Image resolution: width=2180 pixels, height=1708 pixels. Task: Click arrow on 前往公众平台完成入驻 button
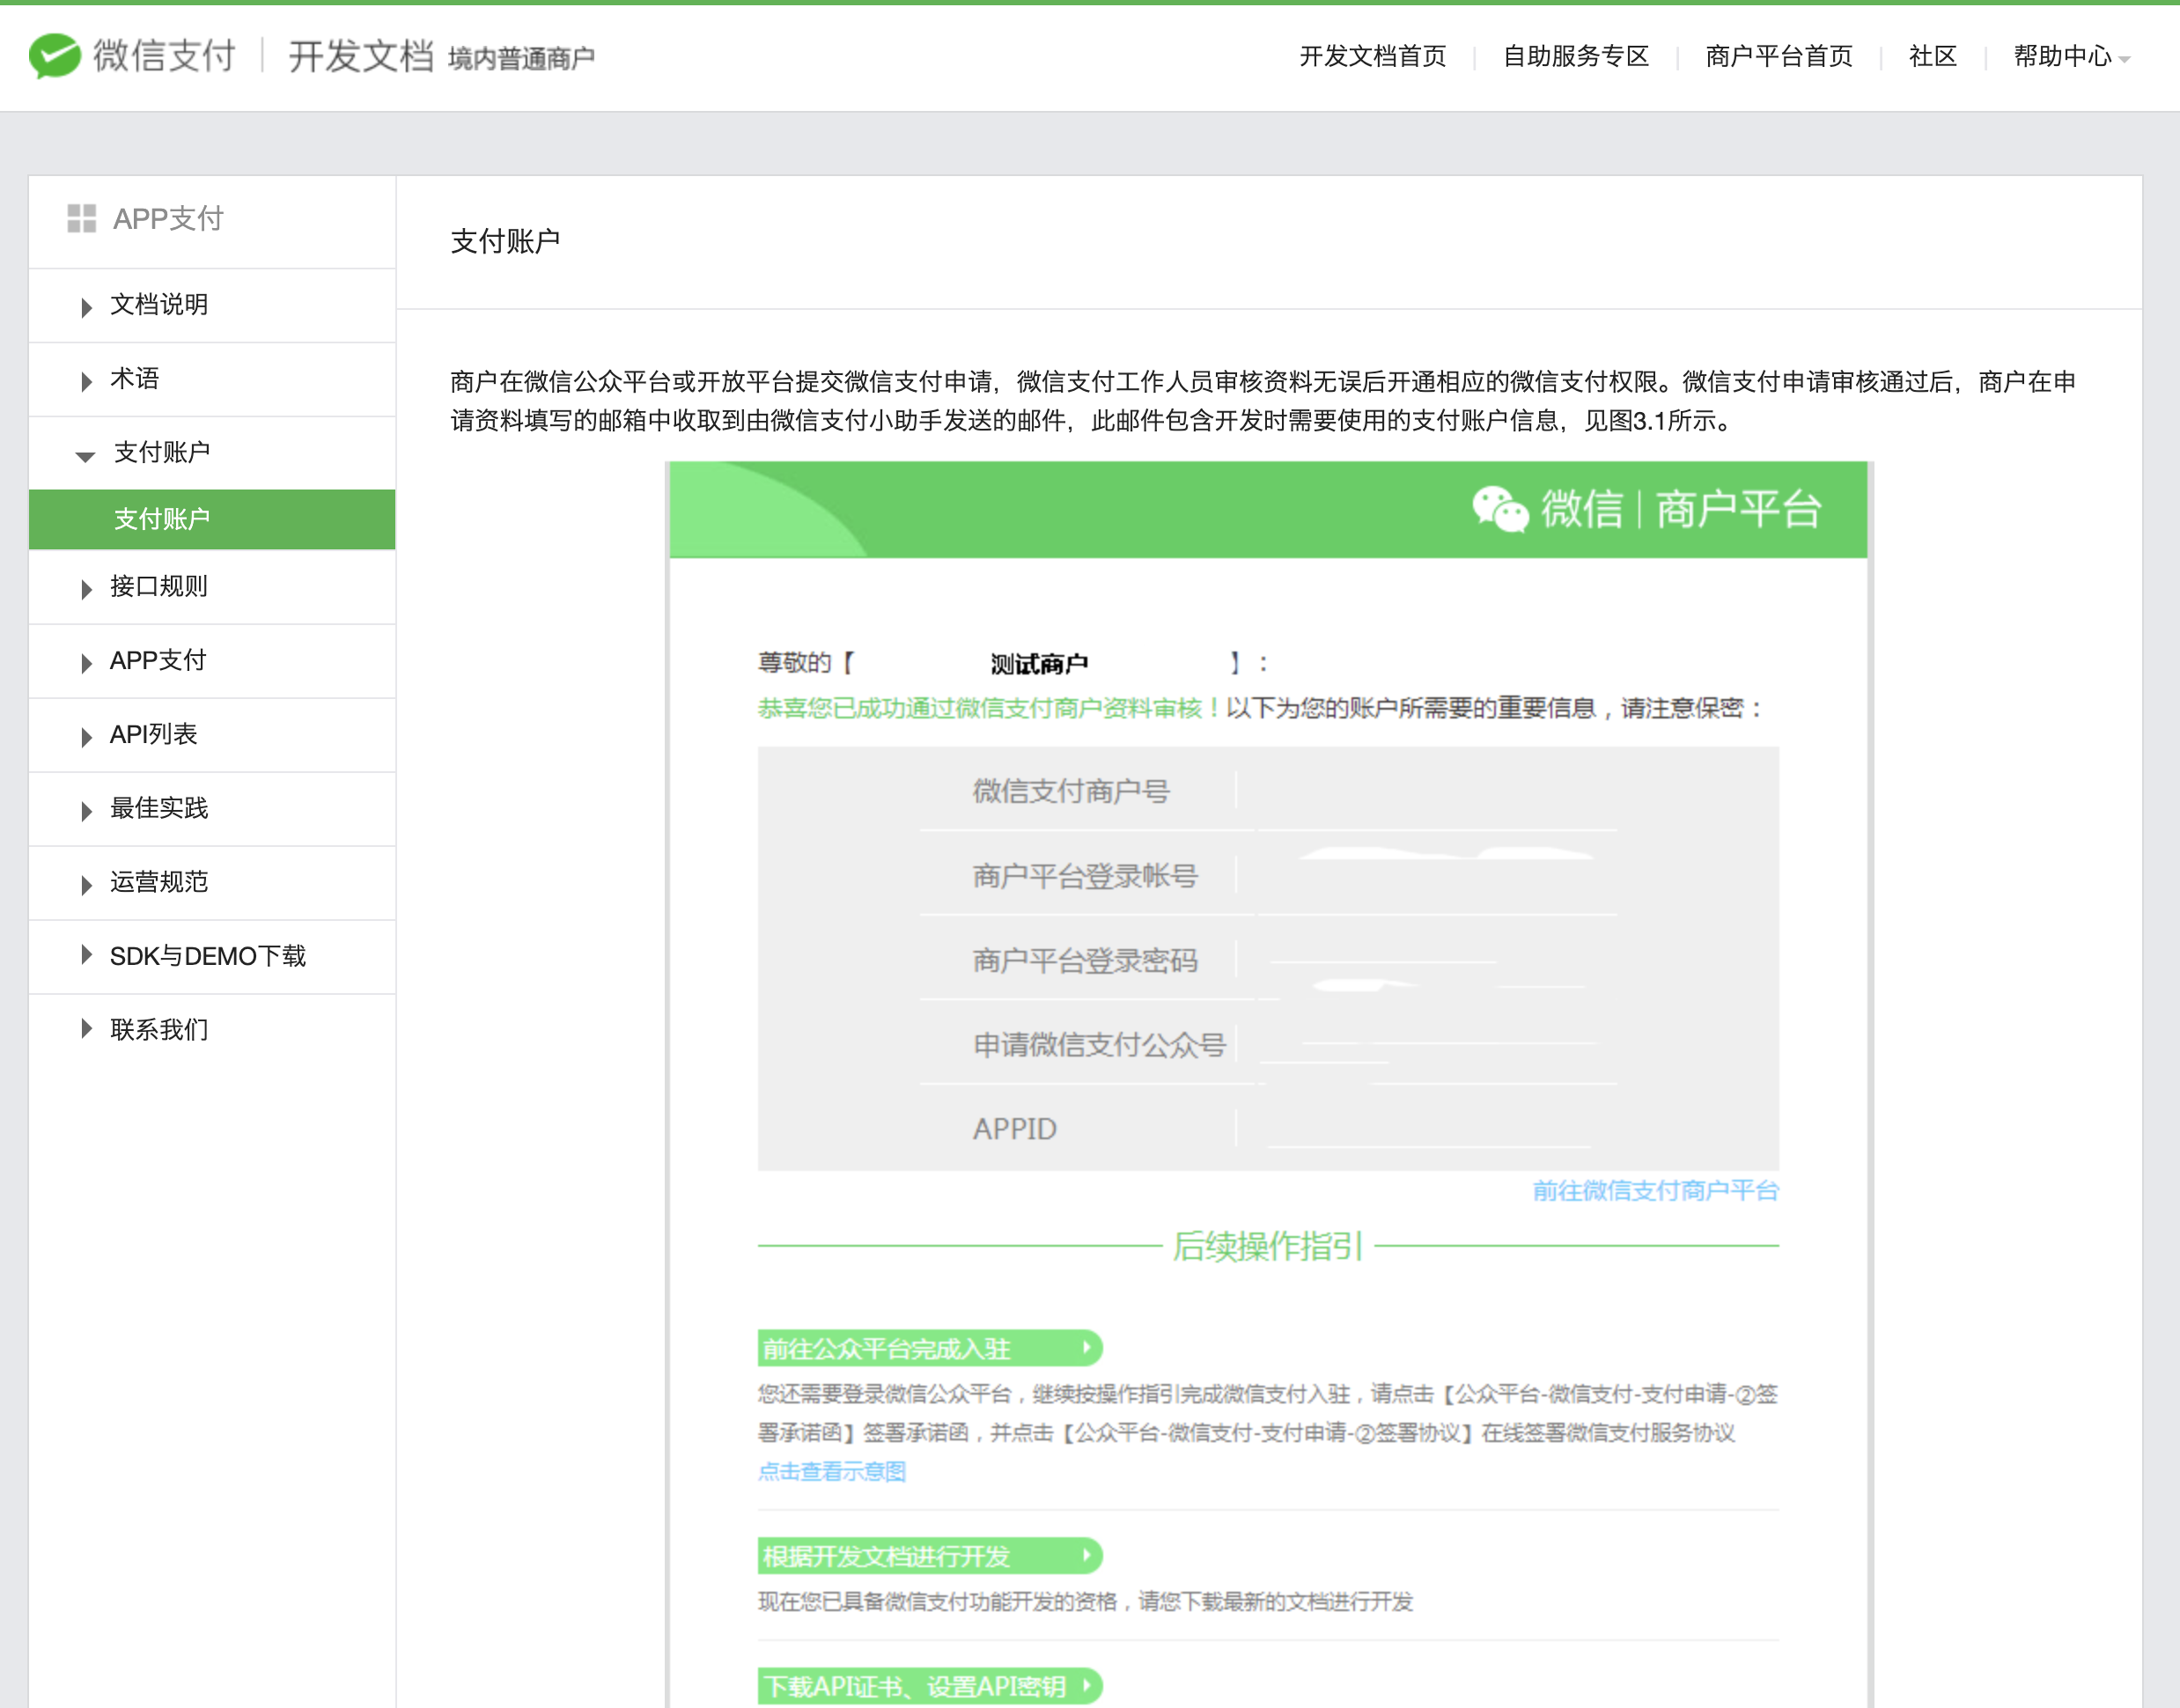pos(1086,1348)
